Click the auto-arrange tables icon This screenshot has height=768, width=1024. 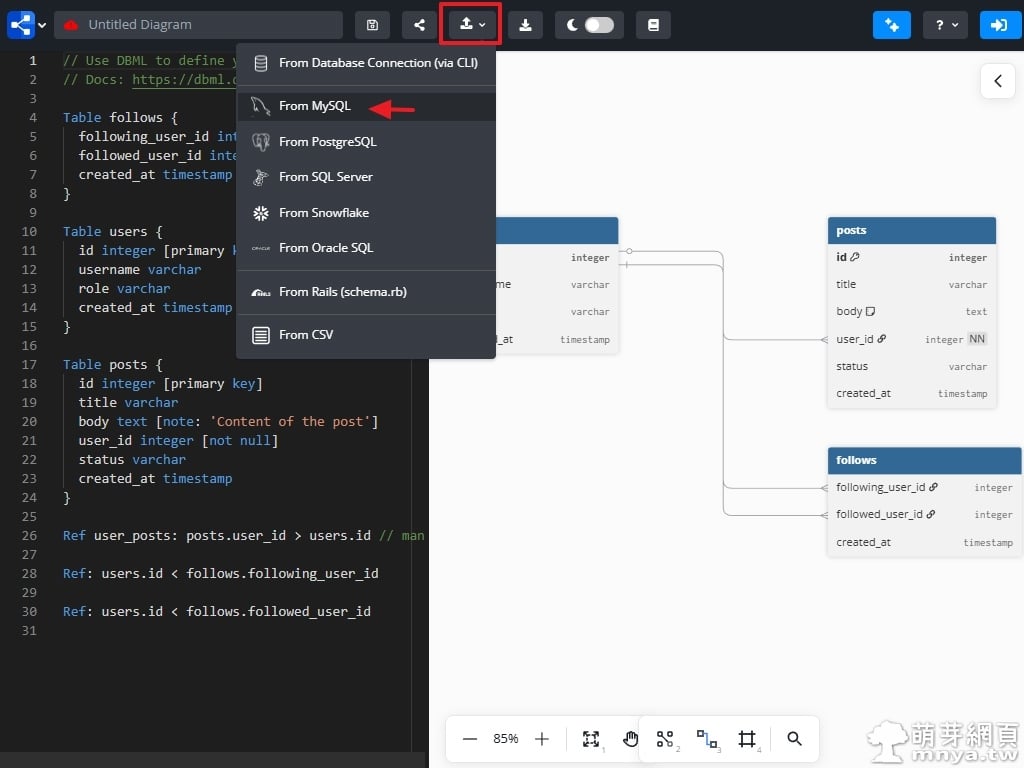pyautogui.click(x=665, y=739)
